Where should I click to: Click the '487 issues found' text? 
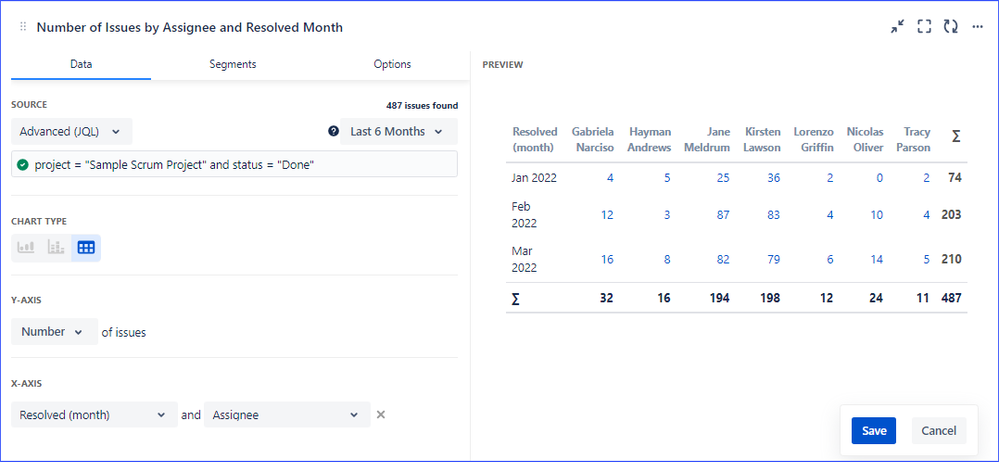pyautogui.click(x=422, y=106)
